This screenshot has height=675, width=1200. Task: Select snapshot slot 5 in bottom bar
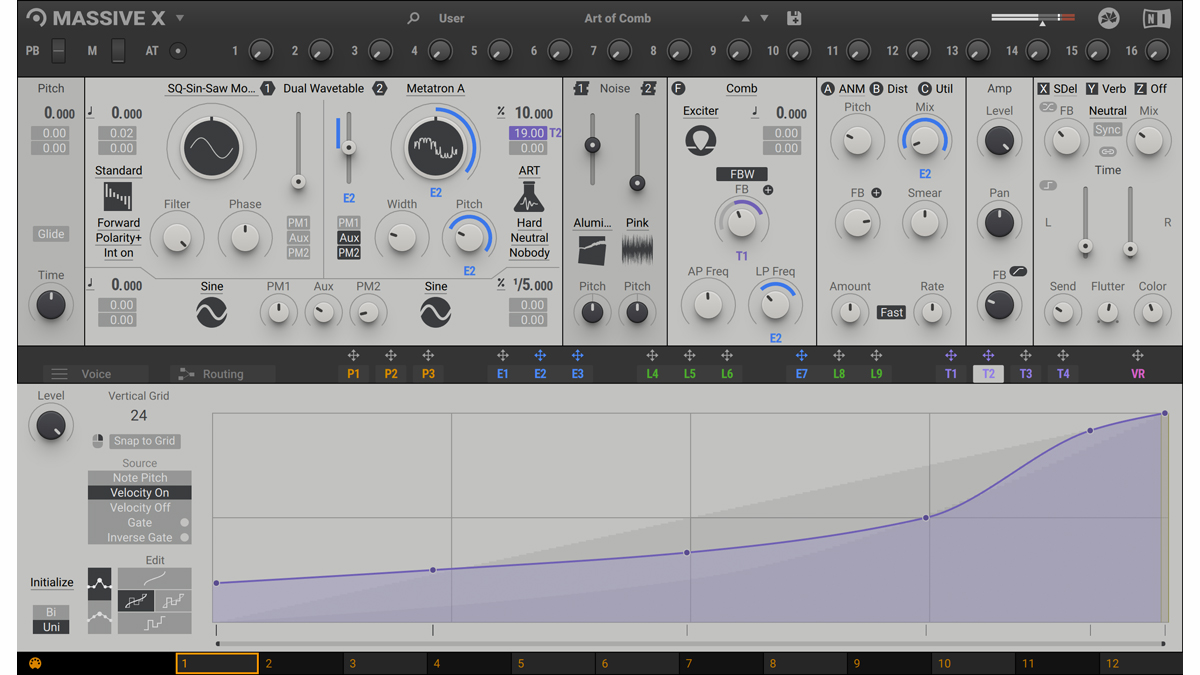click(554, 663)
